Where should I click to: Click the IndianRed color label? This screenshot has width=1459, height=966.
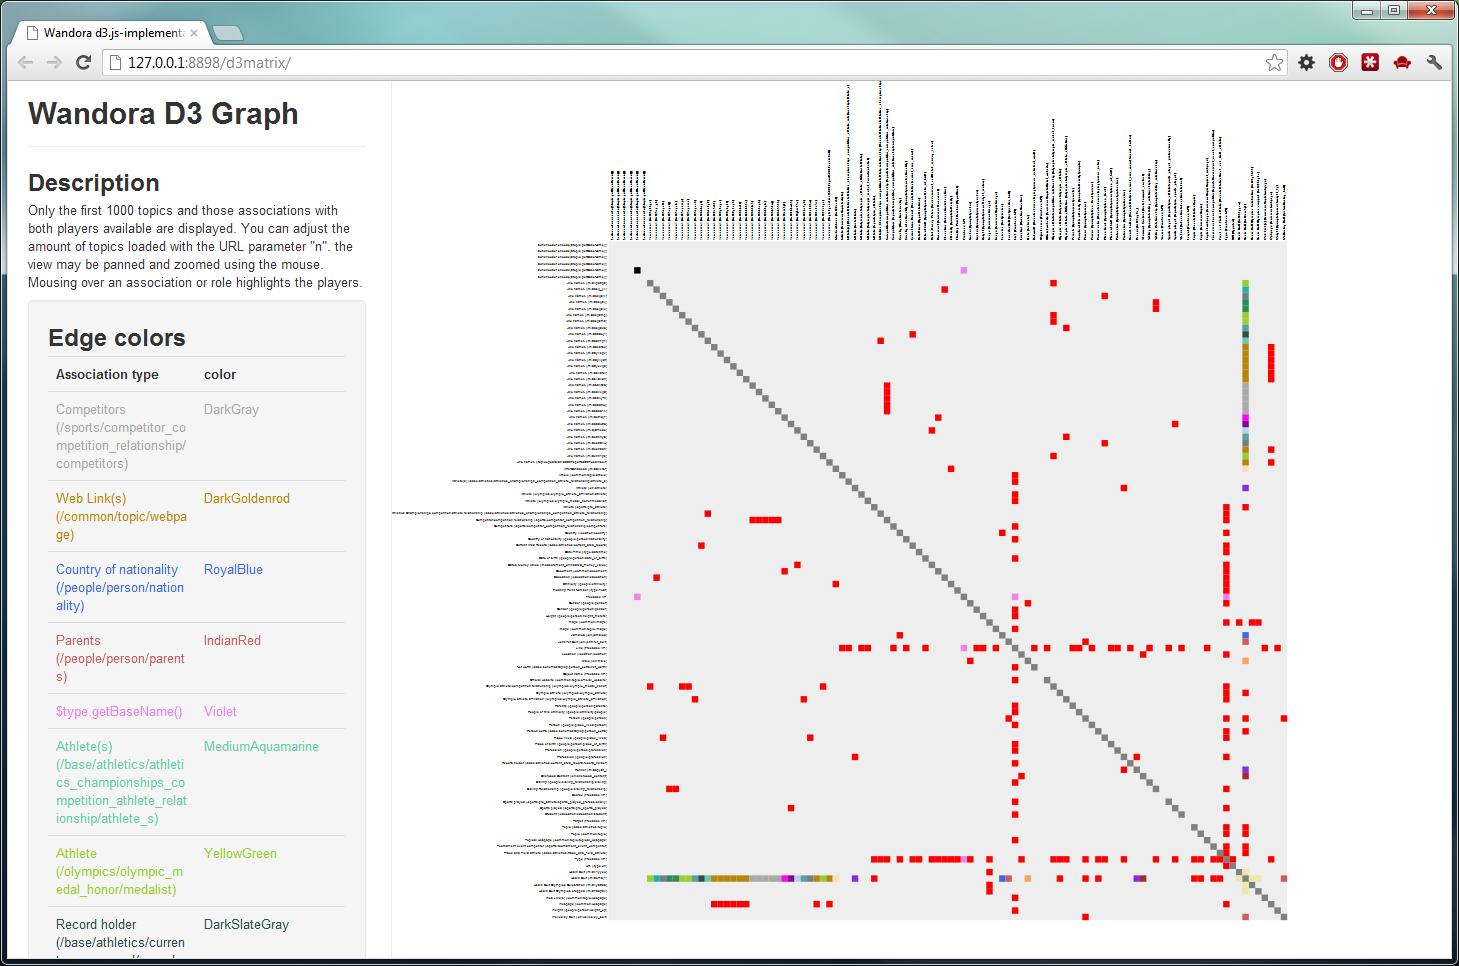(x=232, y=640)
